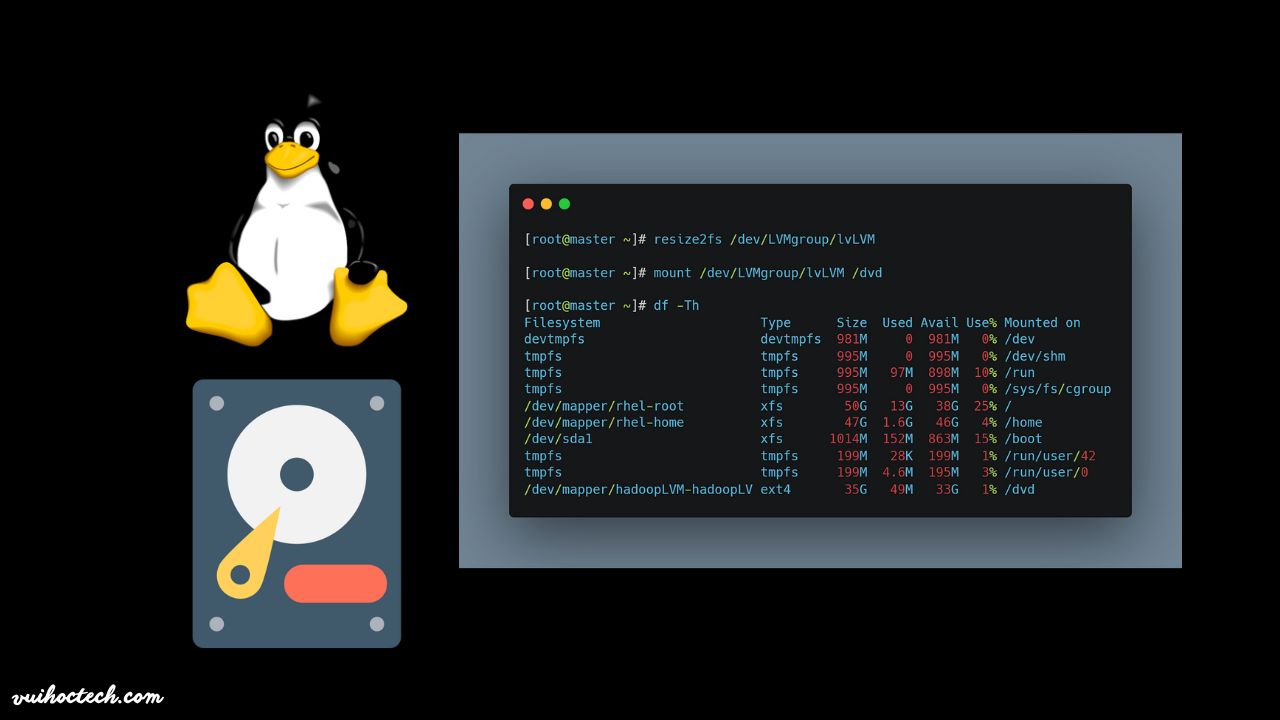The image size is (1280, 720).
Task: Click devtmpfs in the Filesystem column
Action: tap(554, 339)
